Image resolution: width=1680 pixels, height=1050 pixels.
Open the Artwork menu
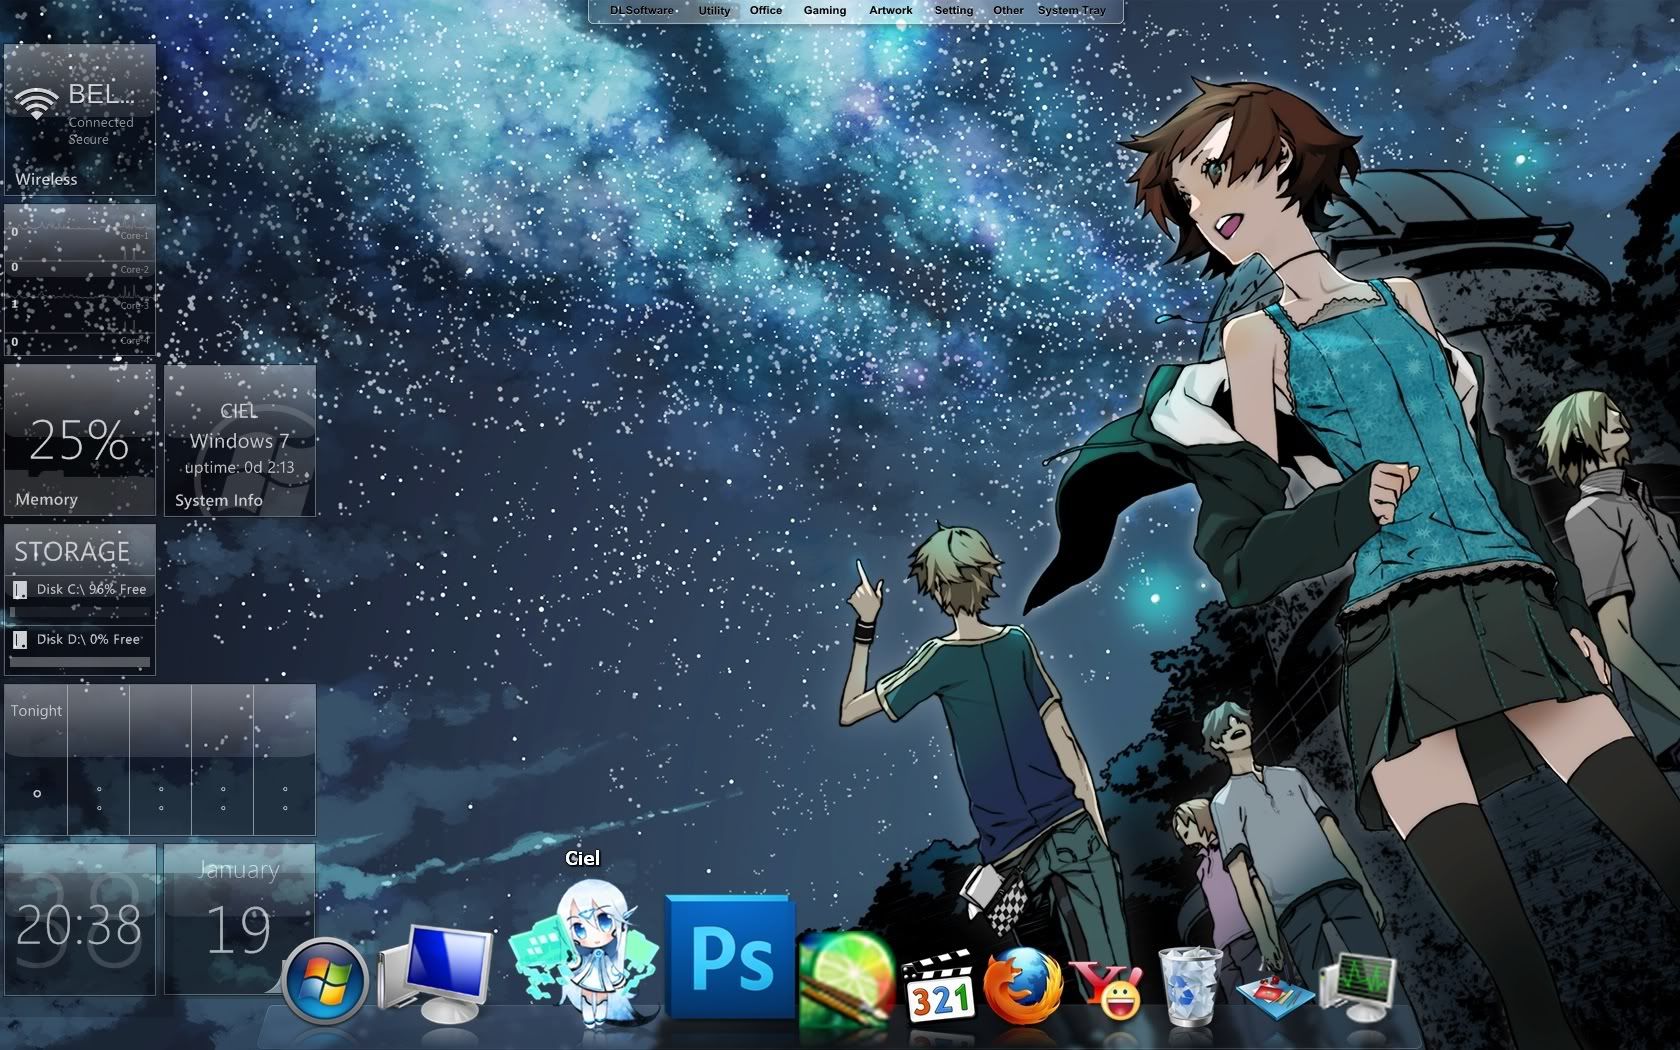[891, 10]
